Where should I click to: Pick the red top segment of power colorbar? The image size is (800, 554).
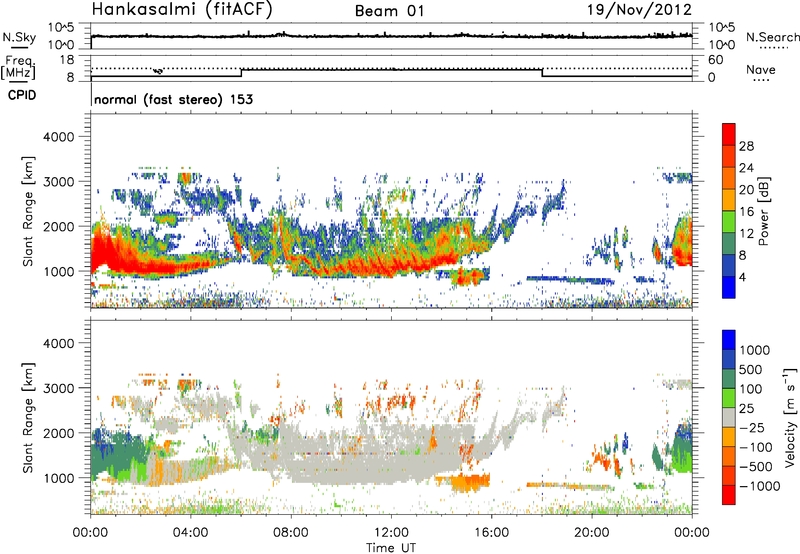[x=729, y=135]
